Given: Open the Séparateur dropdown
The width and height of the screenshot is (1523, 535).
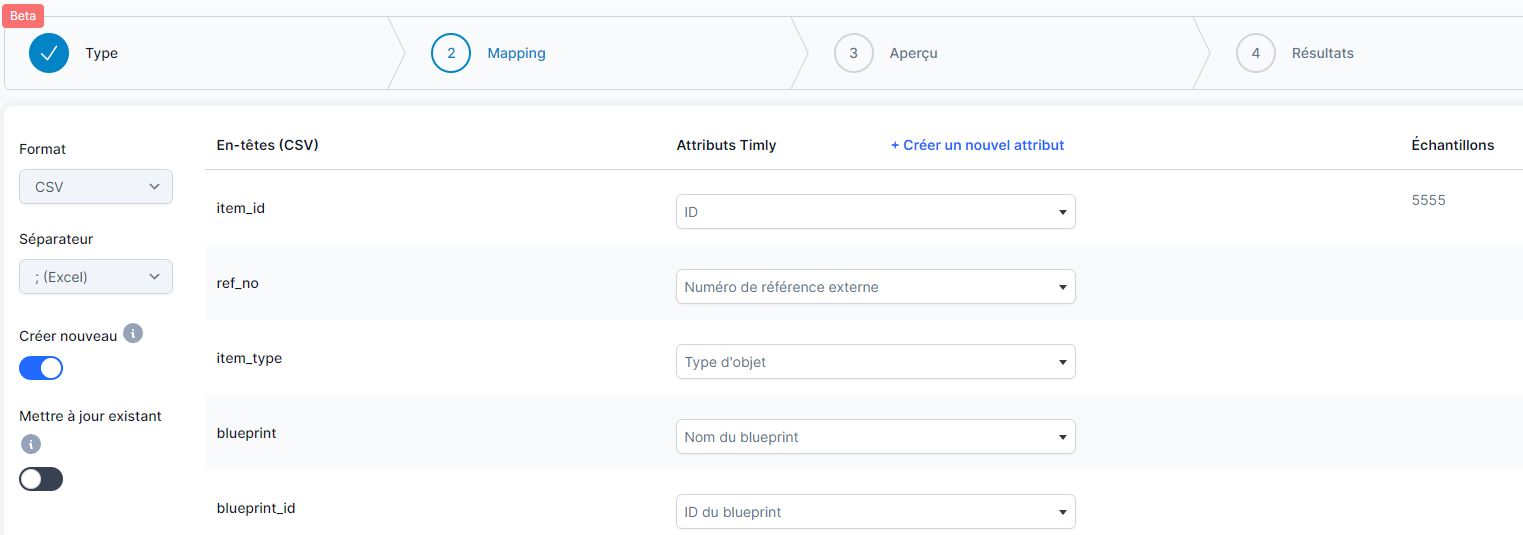Looking at the screenshot, I should click(96, 277).
